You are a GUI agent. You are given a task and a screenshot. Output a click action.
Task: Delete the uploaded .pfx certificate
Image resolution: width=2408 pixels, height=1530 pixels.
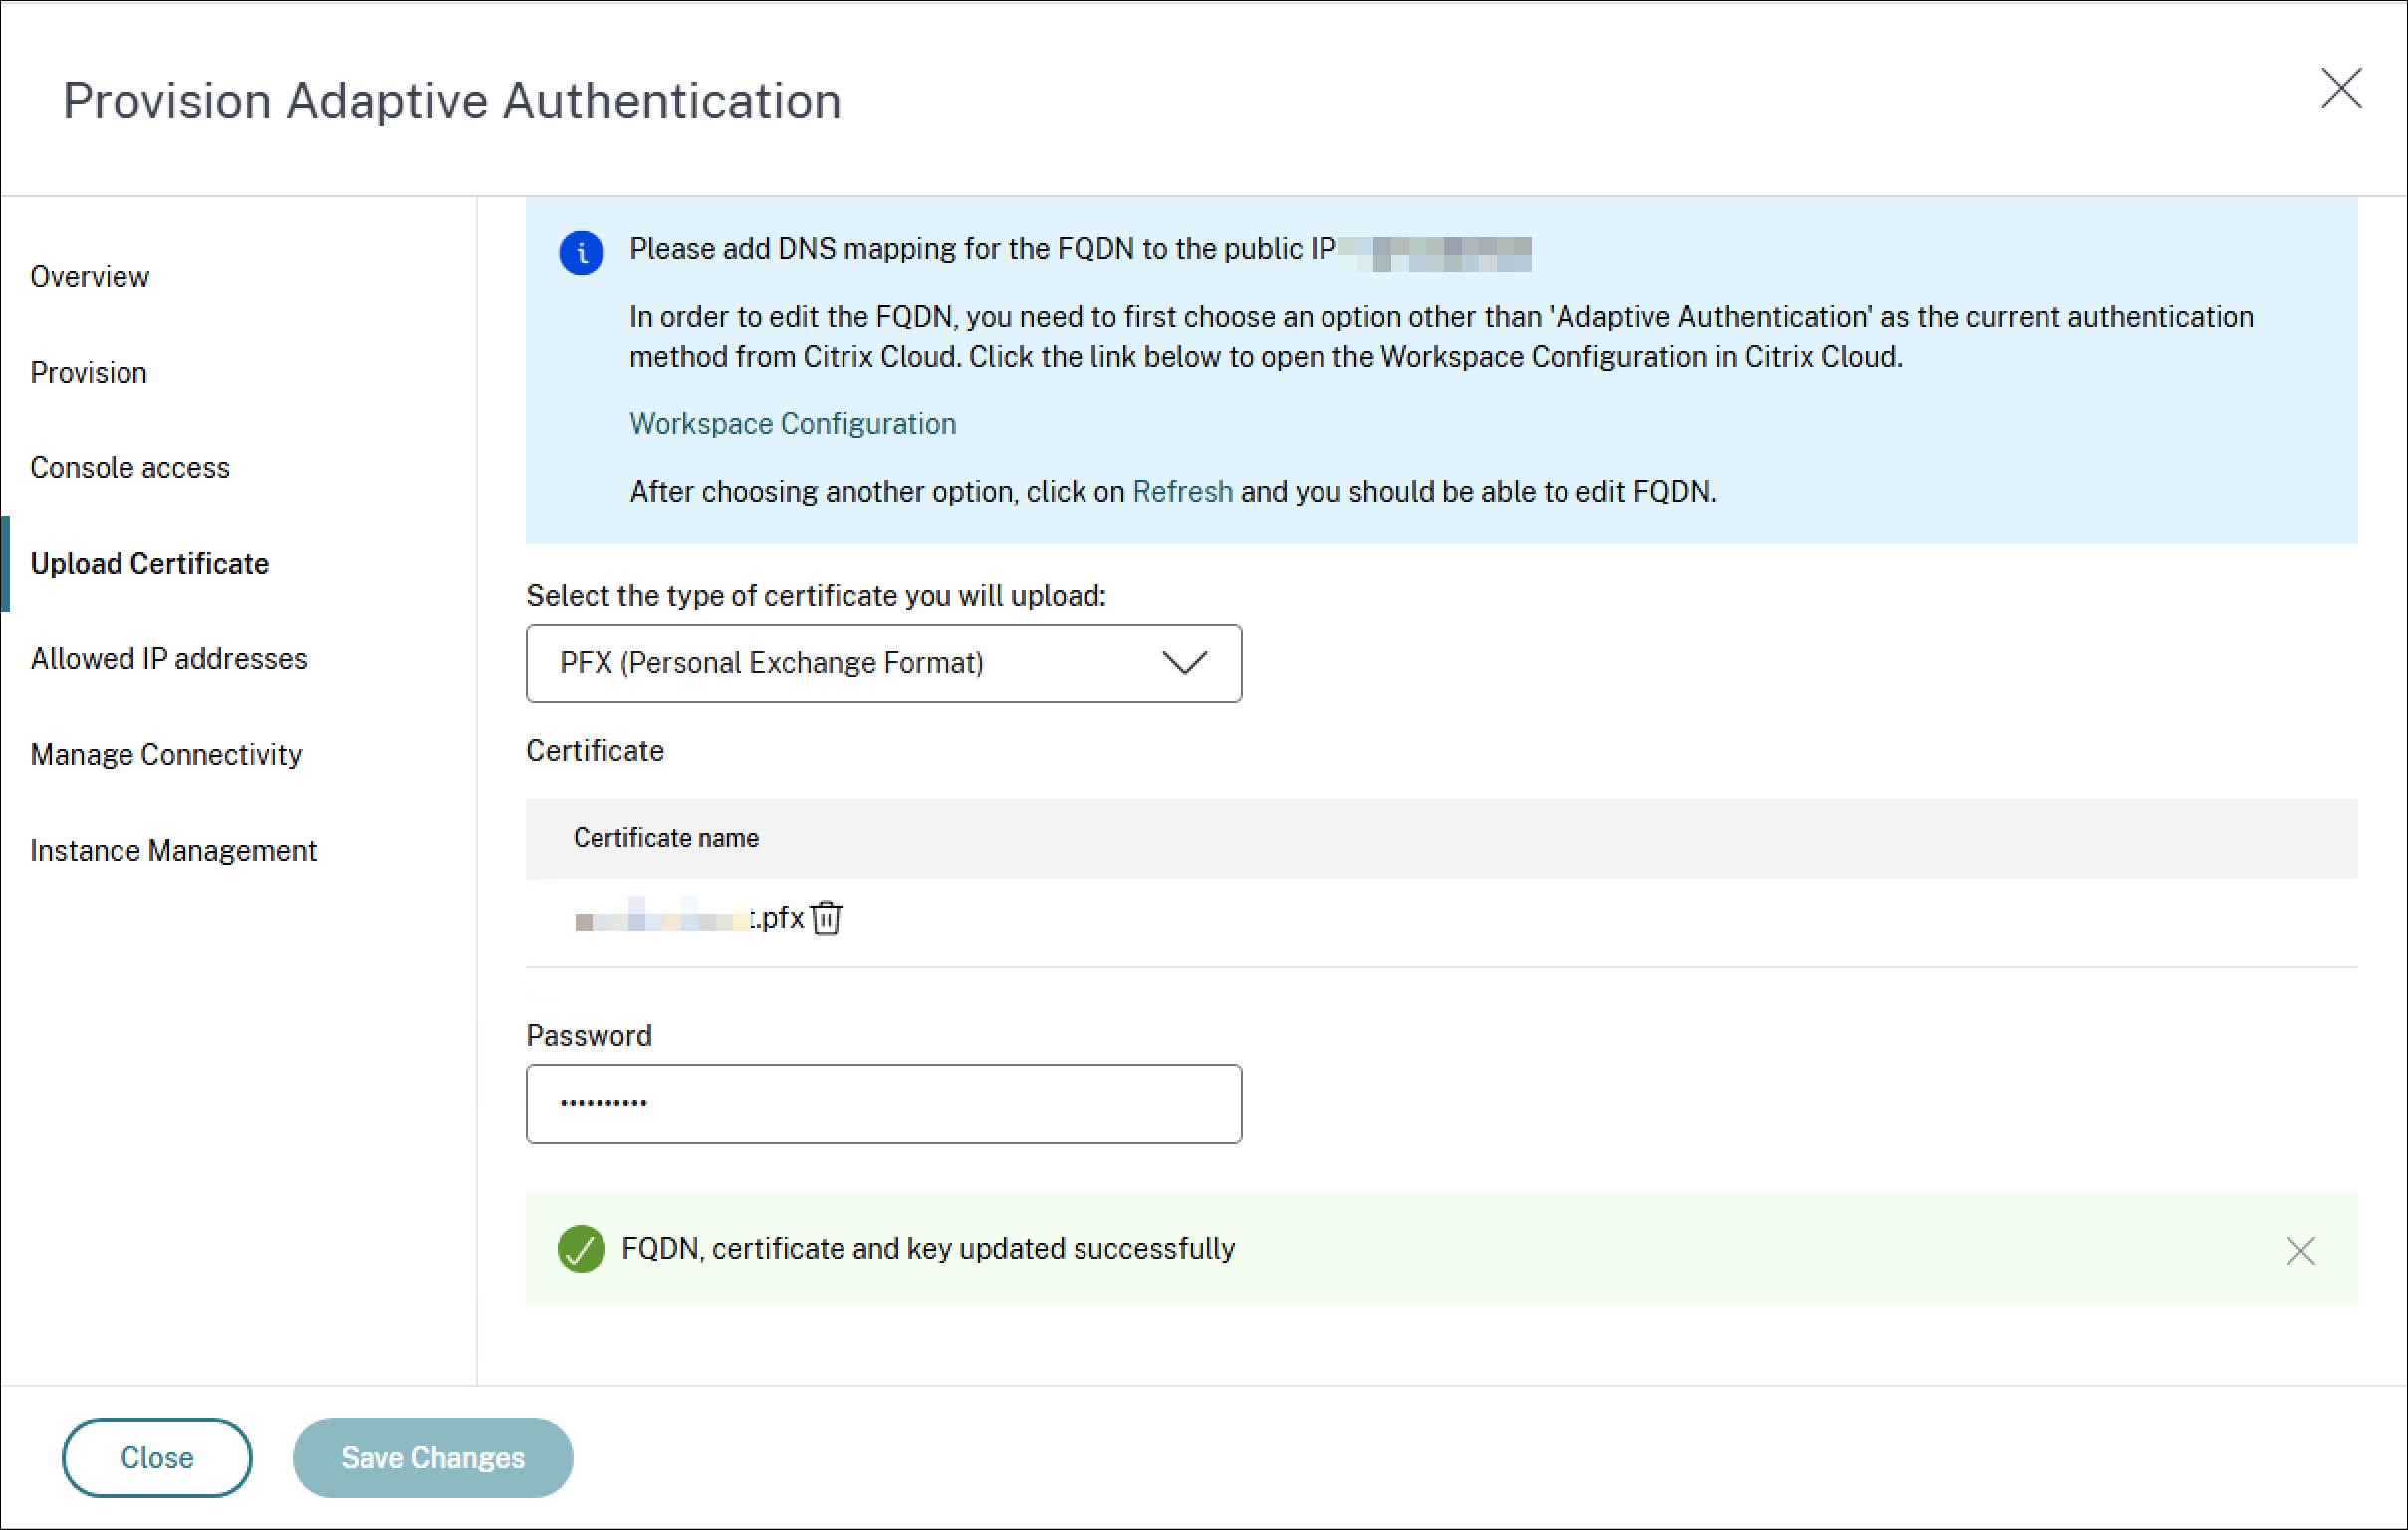(x=827, y=919)
